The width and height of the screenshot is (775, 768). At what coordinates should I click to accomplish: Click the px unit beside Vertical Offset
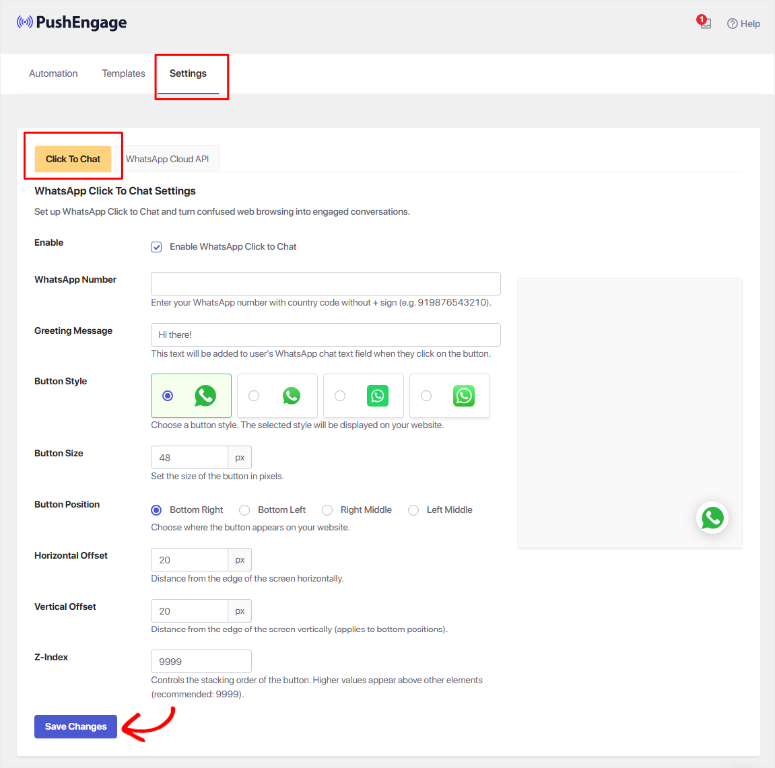tap(240, 611)
